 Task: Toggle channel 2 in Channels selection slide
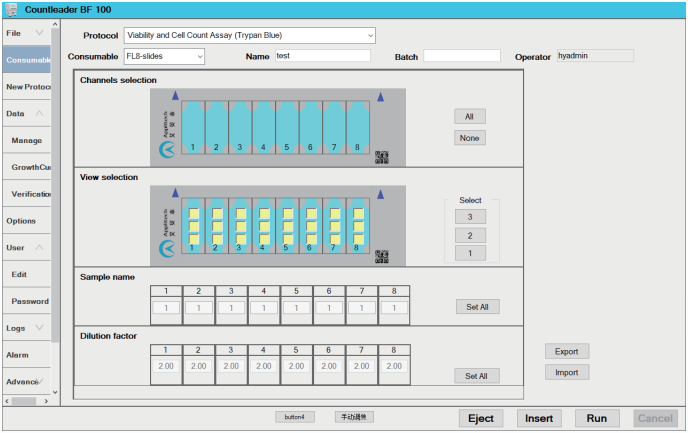point(217,127)
